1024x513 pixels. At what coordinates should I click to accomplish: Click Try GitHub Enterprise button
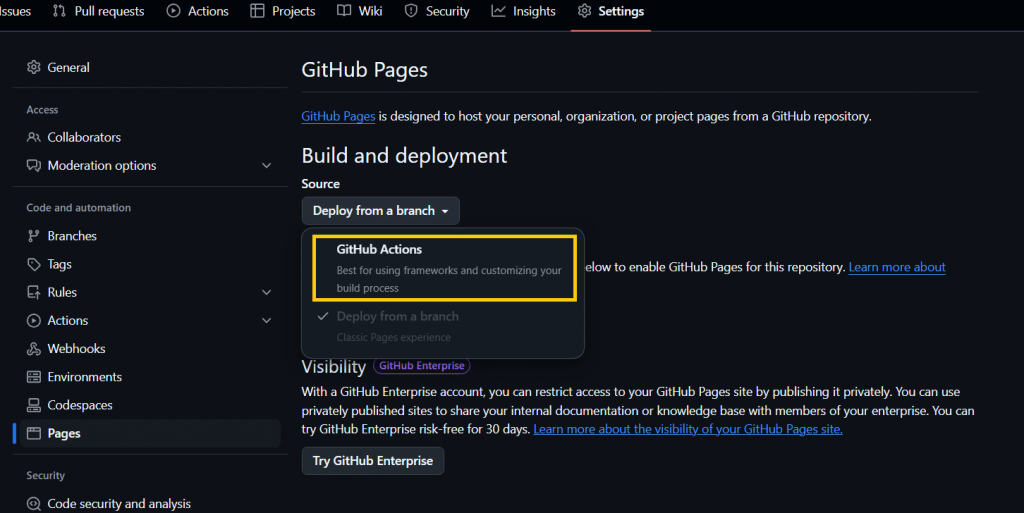pyautogui.click(x=373, y=461)
